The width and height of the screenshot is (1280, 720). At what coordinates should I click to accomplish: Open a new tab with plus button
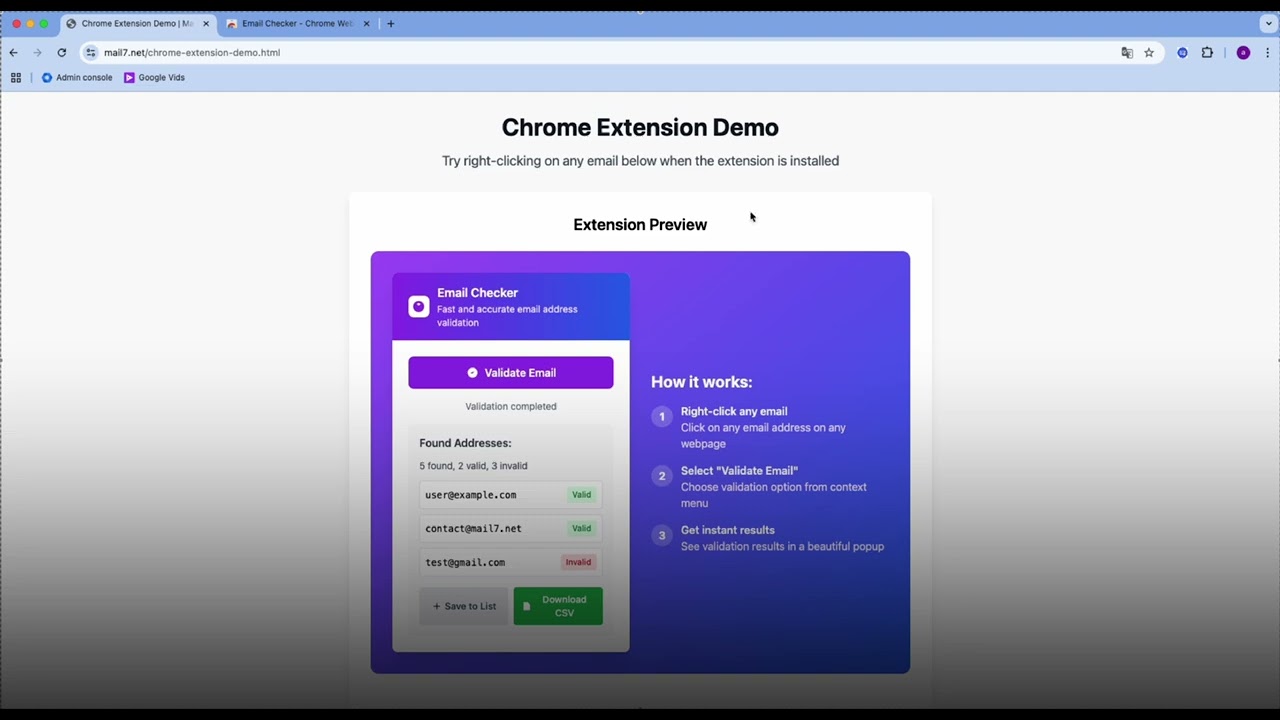tap(391, 23)
